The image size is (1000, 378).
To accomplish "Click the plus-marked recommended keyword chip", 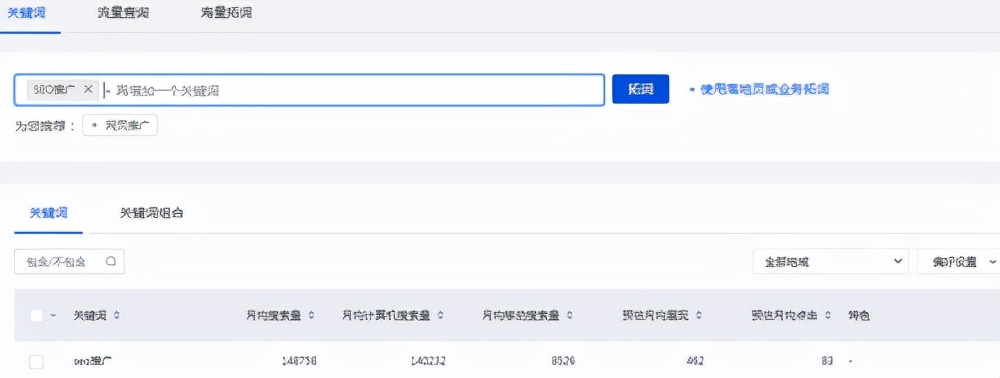I will 120,126.
